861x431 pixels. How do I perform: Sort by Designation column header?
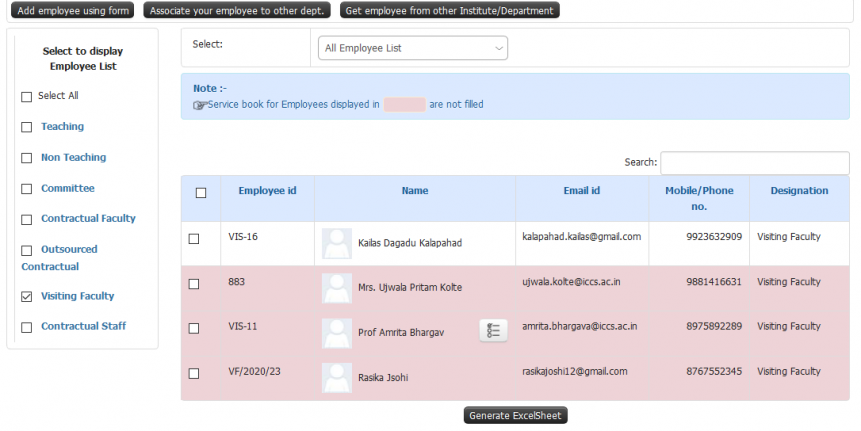click(799, 198)
